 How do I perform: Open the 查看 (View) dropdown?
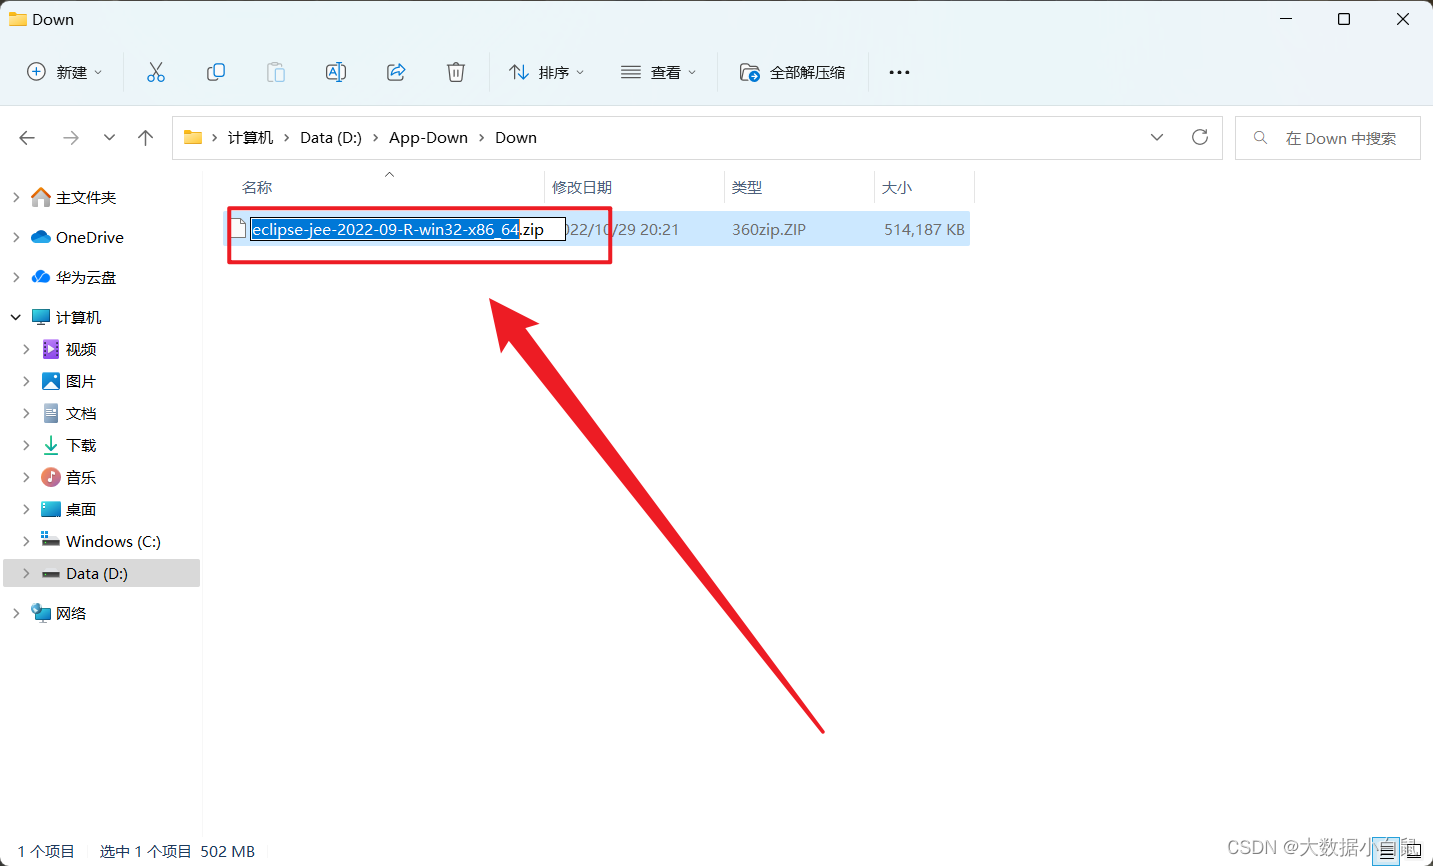click(x=658, y=72)
